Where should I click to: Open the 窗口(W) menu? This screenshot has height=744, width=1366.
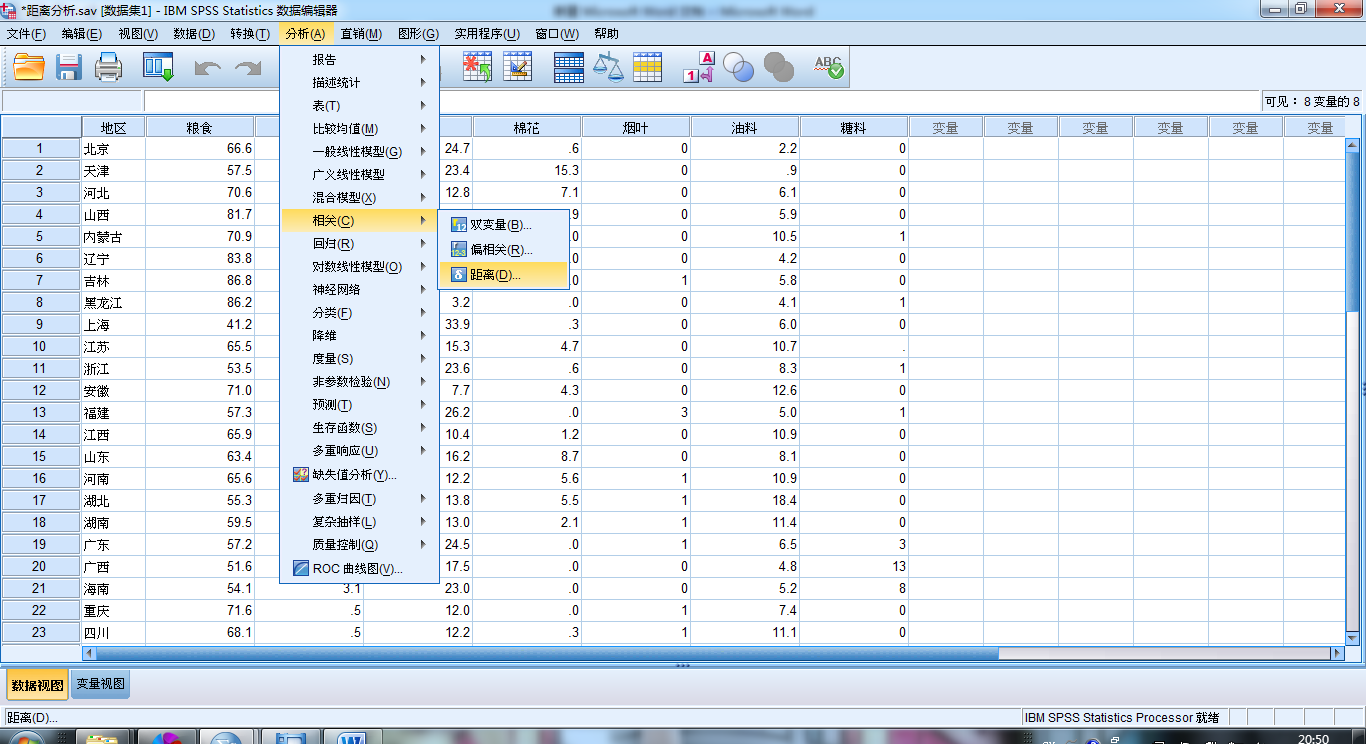[557, 34]
